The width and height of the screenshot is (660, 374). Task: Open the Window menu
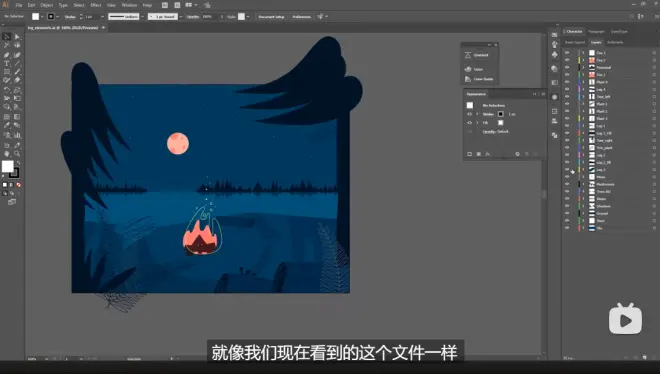(x=129, y=5)
